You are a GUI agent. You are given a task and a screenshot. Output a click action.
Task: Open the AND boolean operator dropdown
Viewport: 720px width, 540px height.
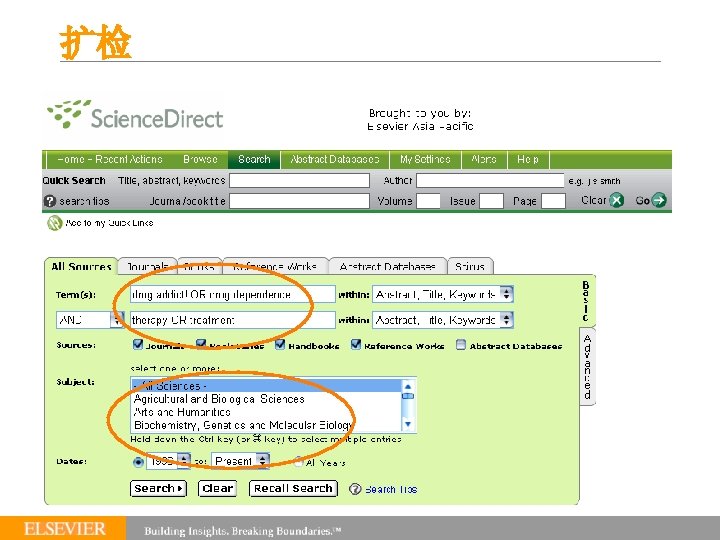click(90, 320)
